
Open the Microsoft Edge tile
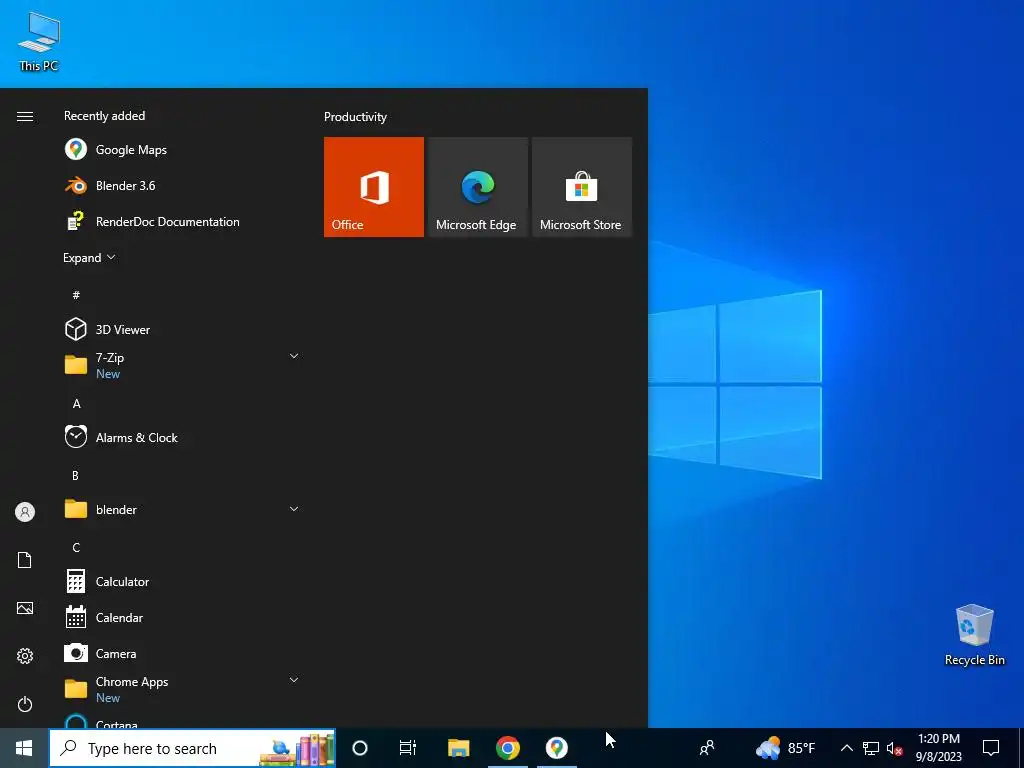tap(477, 187)
